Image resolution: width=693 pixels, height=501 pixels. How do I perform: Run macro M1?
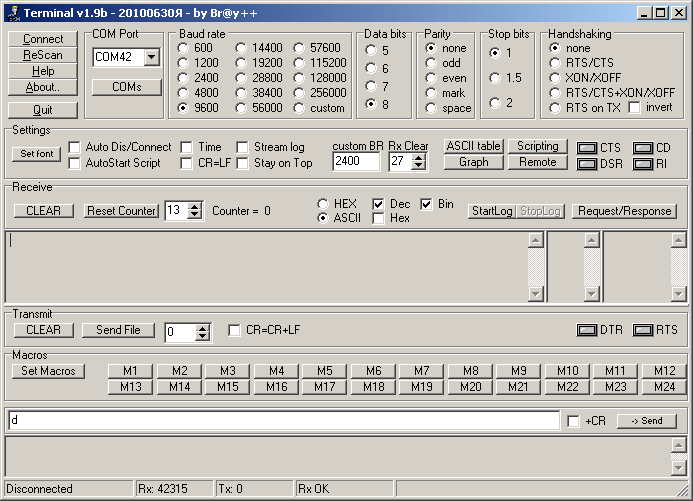tap(130, 371)
